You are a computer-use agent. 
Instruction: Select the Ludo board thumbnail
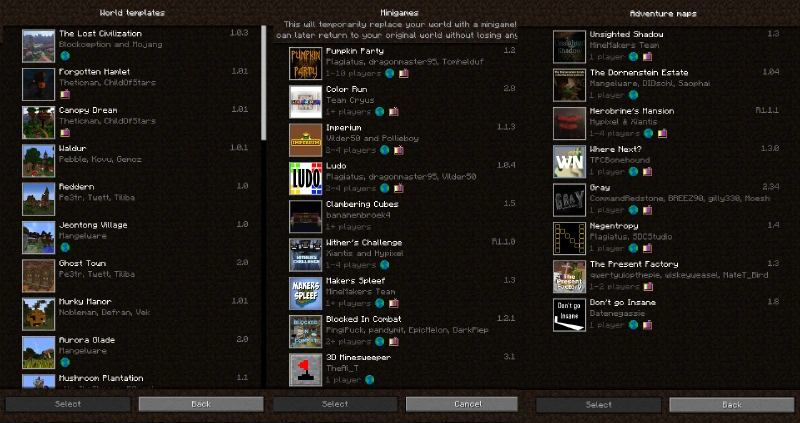point(306,178)
